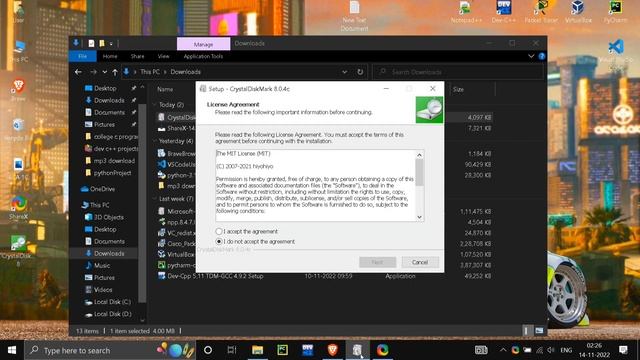Viewport: 640px width, 360px height.
Task: Collapse the 'Last week (7)' group
Action: pos(155,199)
